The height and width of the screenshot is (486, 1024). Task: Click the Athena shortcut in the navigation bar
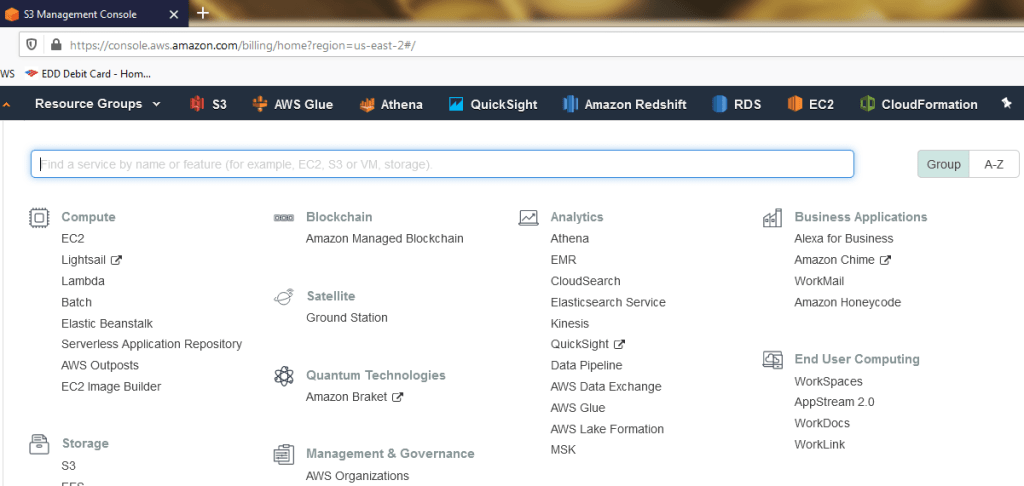tap(391, 104)
